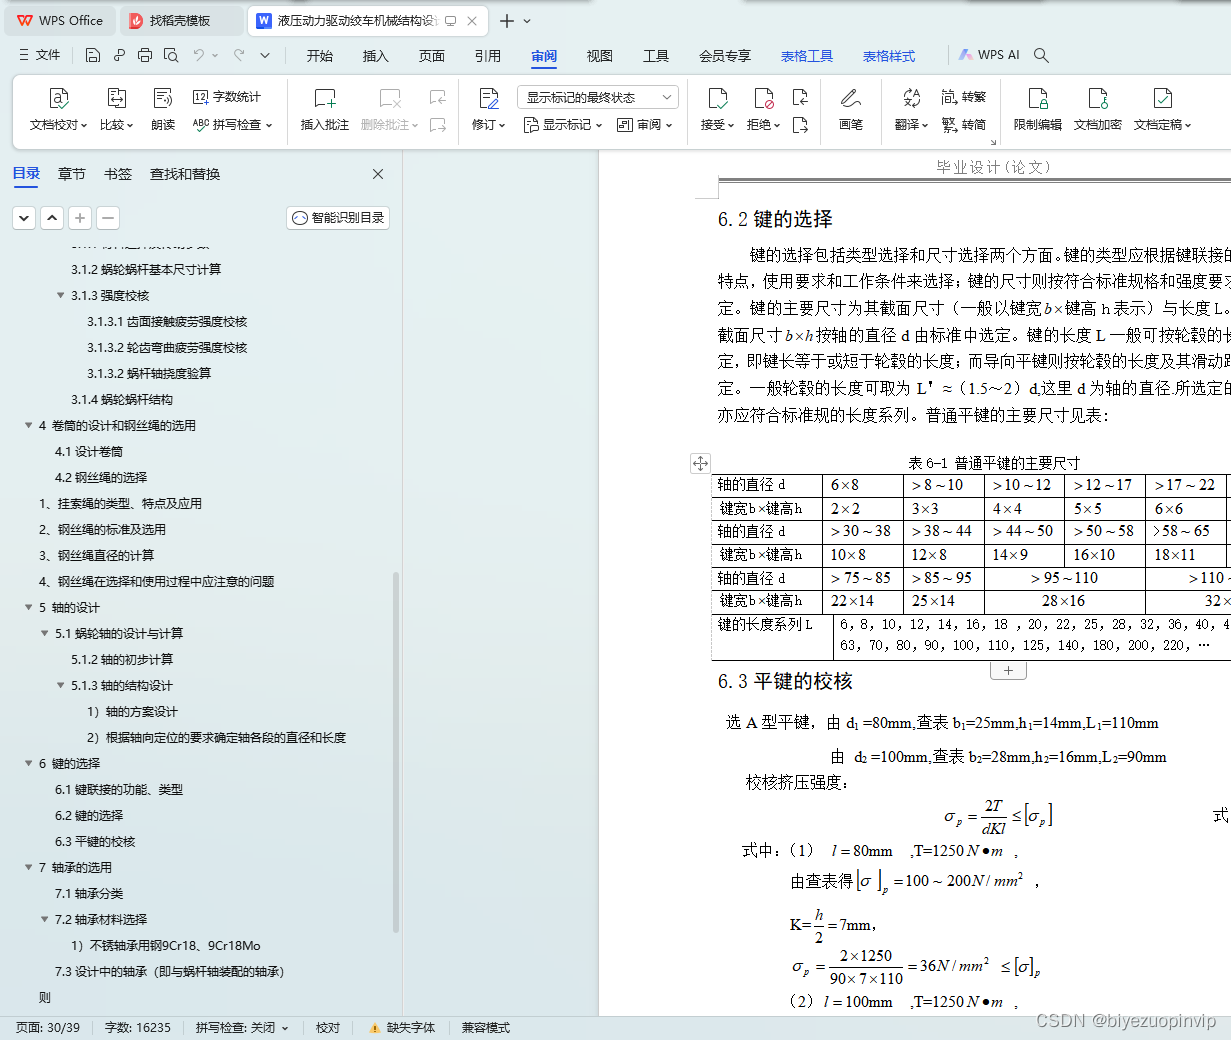Open the 文件 menu

coord(40,55)
